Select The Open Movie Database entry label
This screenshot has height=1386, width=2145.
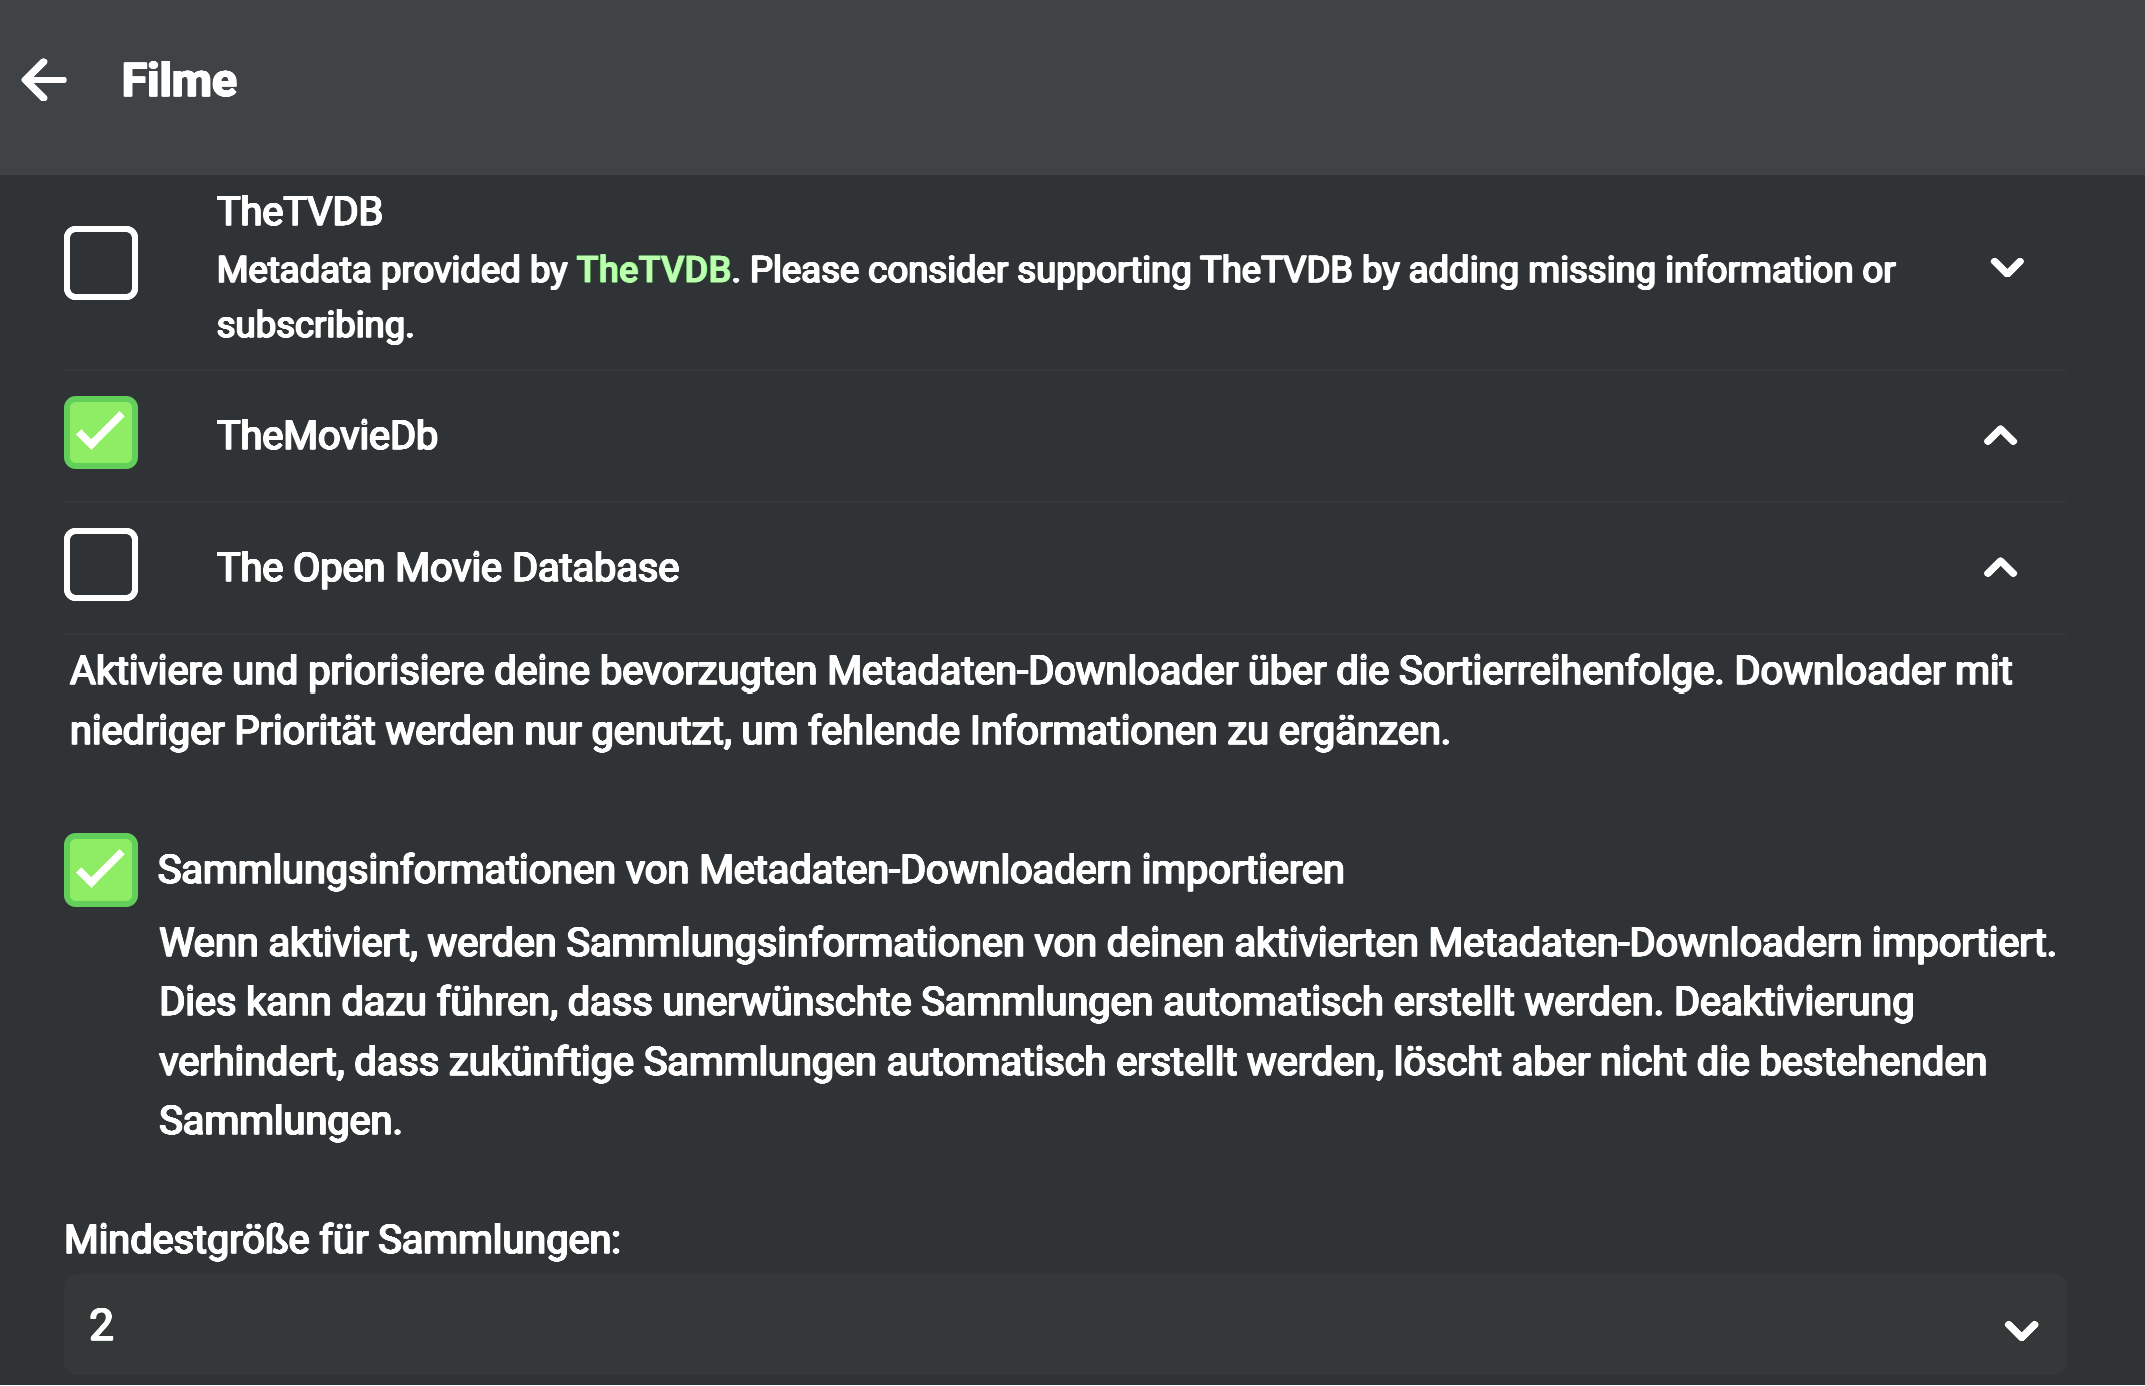(x=447, y=568)
